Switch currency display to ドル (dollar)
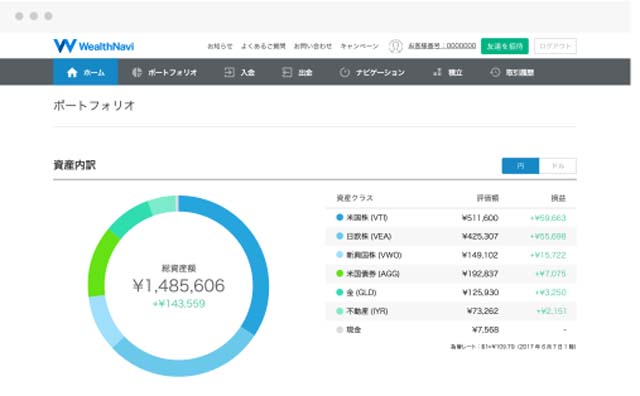The image size is (640, 396). (x=558, y=166)
